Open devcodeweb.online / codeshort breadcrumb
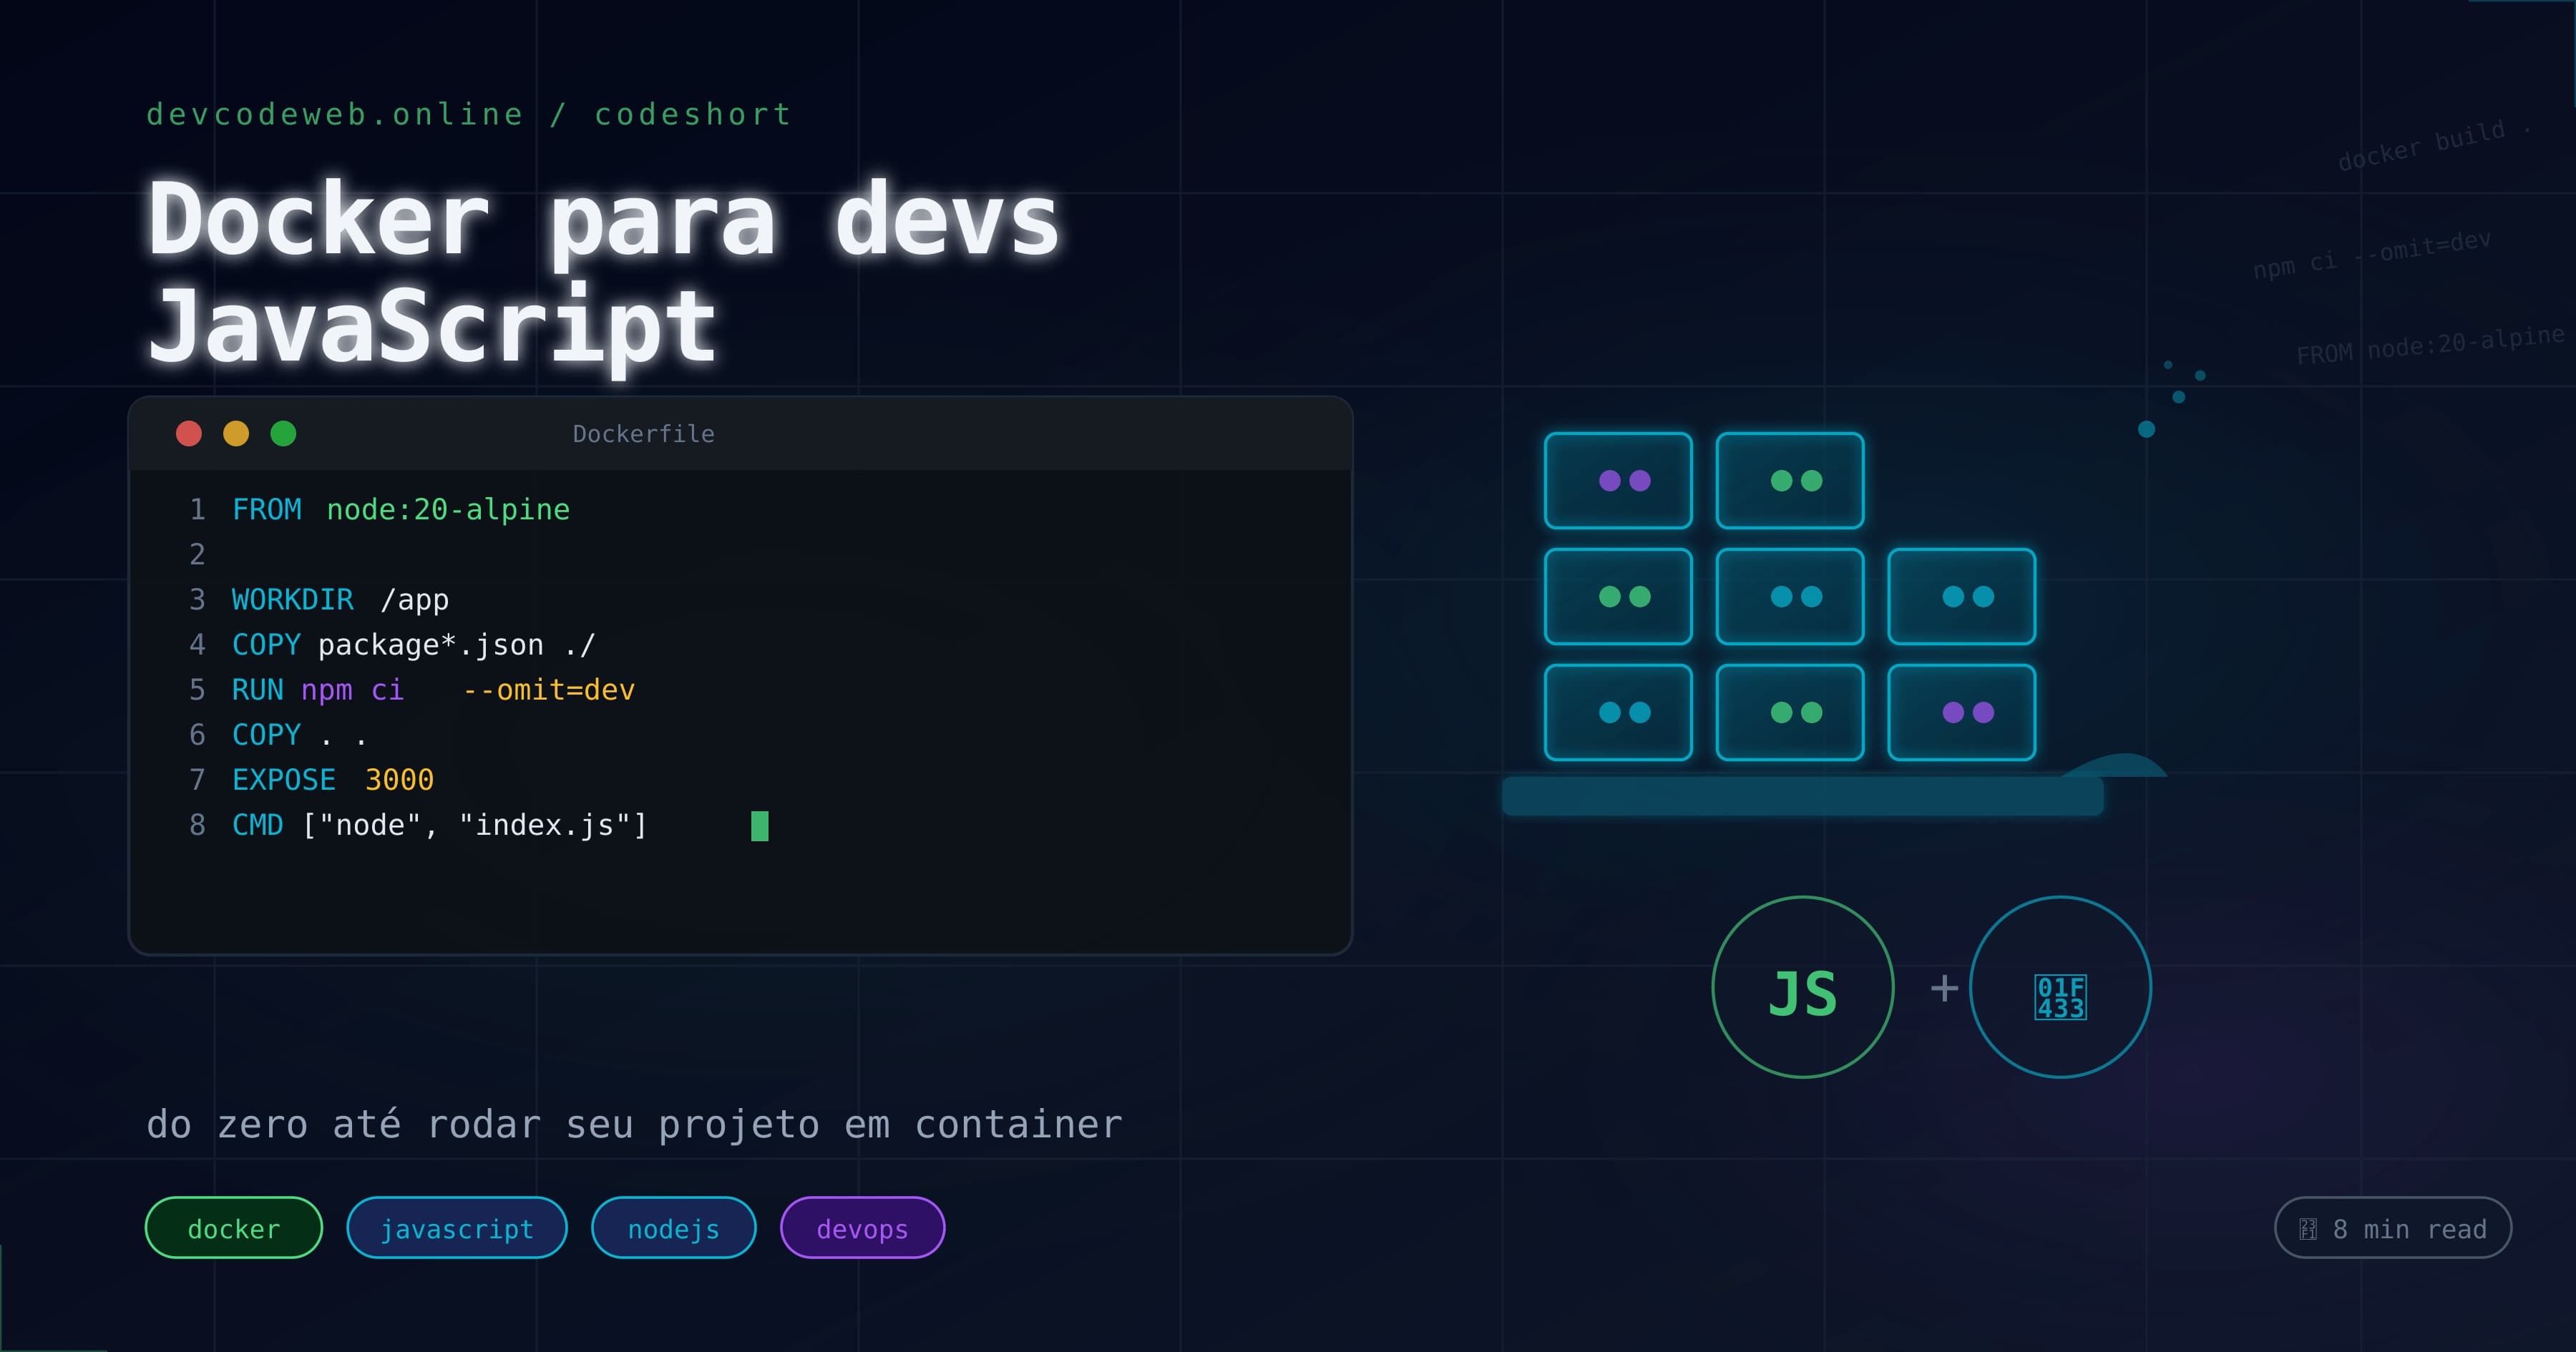This screenshot has width=2576, height=1352. click(x=469, y=114)
